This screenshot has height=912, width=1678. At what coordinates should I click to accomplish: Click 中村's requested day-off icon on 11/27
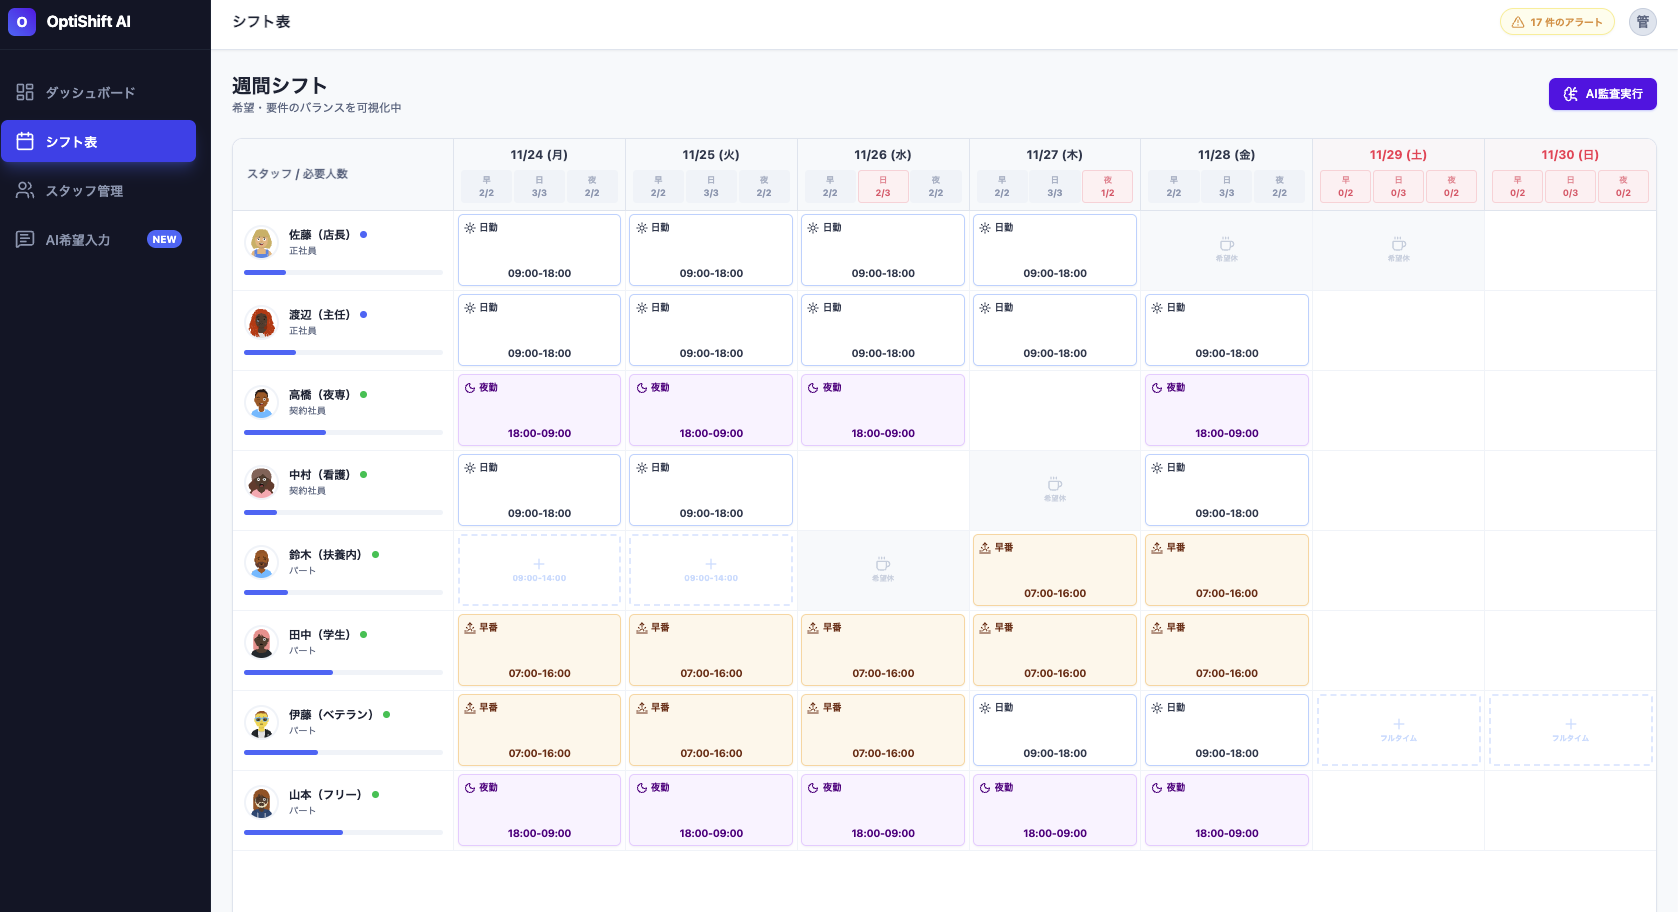(1055, 486)
